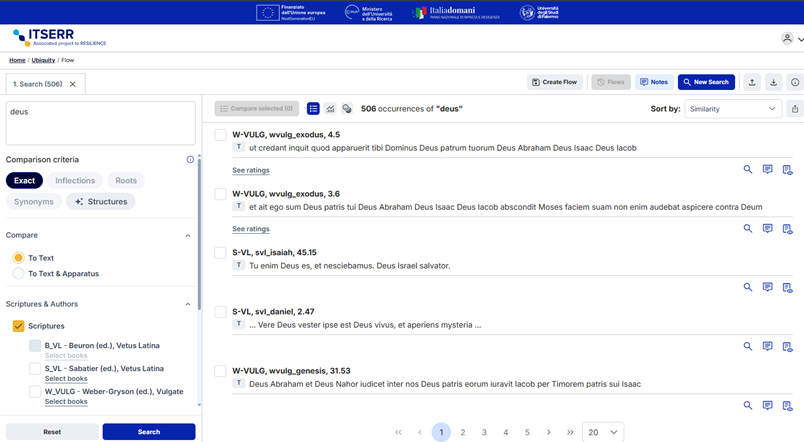Switch to list view of results

pyautogui.click(x=313, y=109)
